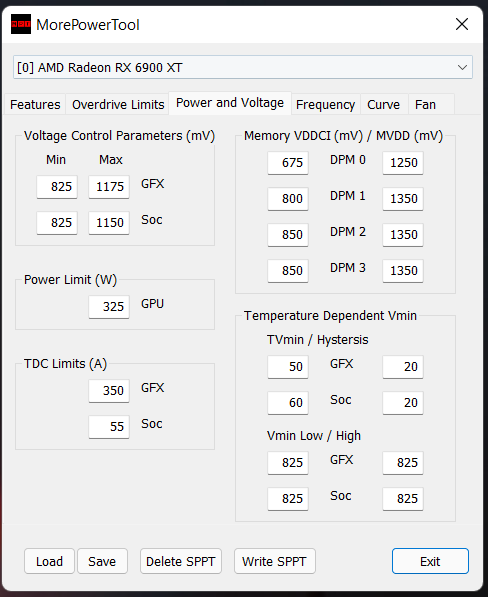Click the Load button
The image size is (488, 597).
(49, 561)
